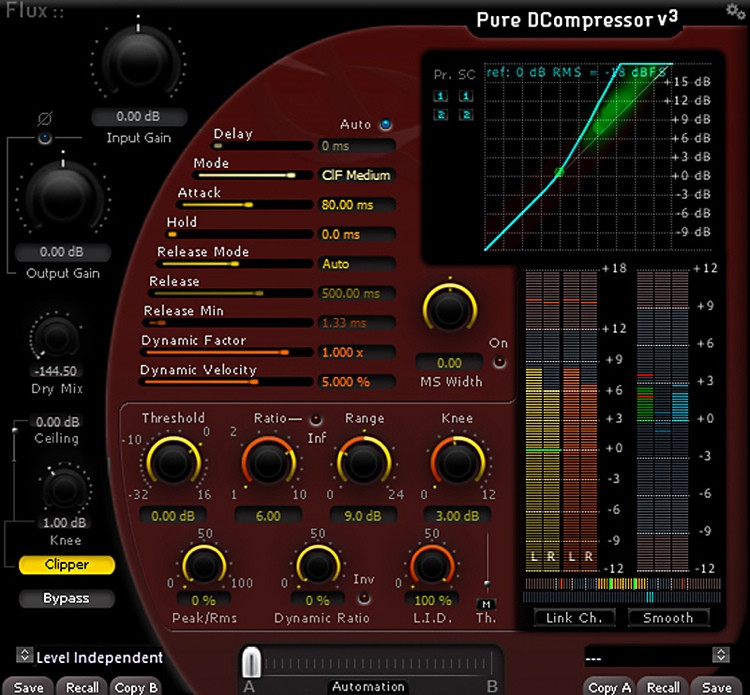Open Level Independent preset selector

point(24,654)
